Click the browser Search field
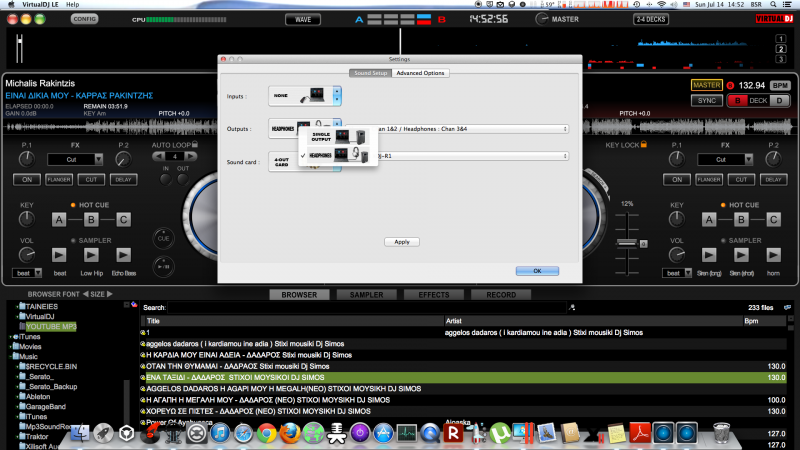The width and height of the screenshot is (800, 450). [x=367, y=308]
